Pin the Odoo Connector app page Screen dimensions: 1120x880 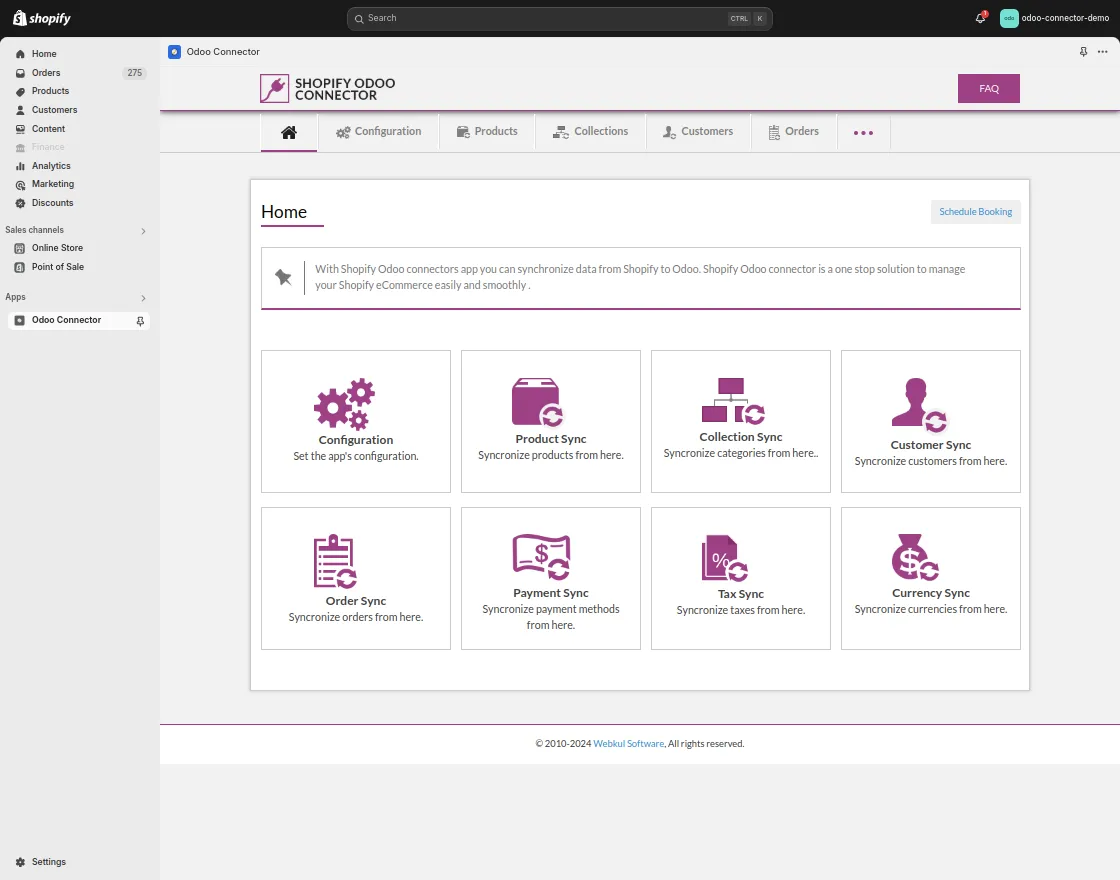(1083, 52)
